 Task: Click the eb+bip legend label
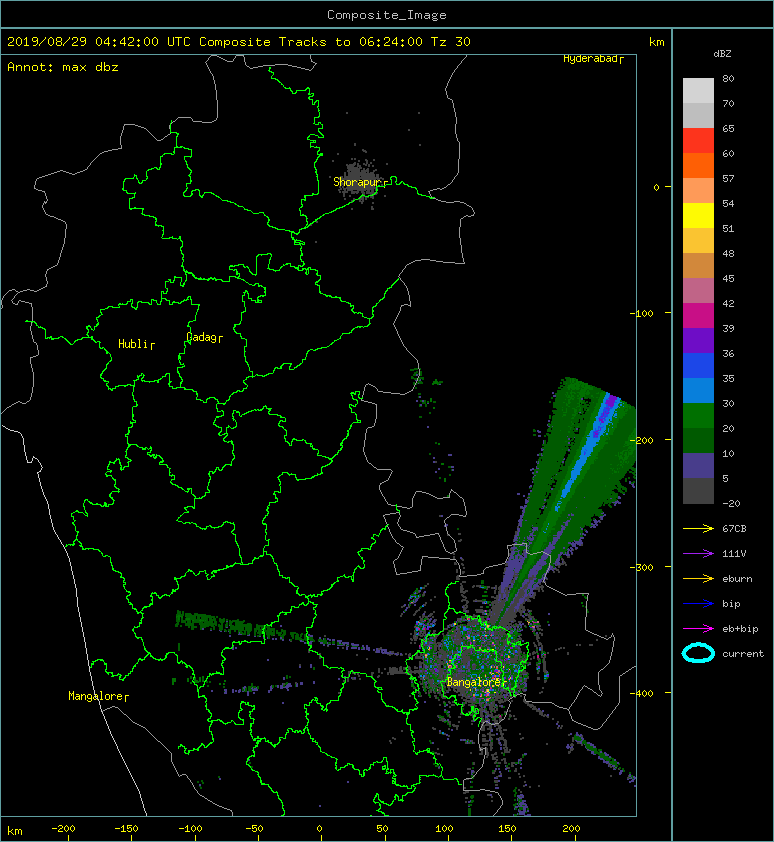(740, 628)
